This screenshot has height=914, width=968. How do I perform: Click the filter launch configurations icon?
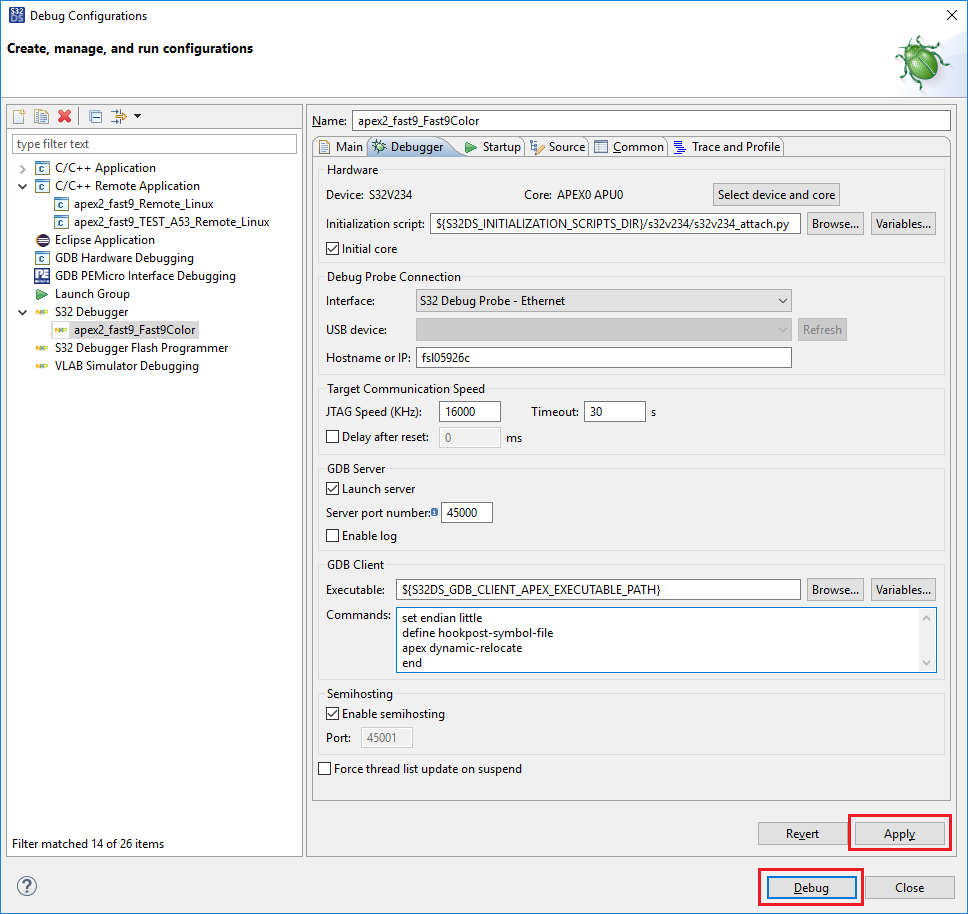(x=119, y=116)
